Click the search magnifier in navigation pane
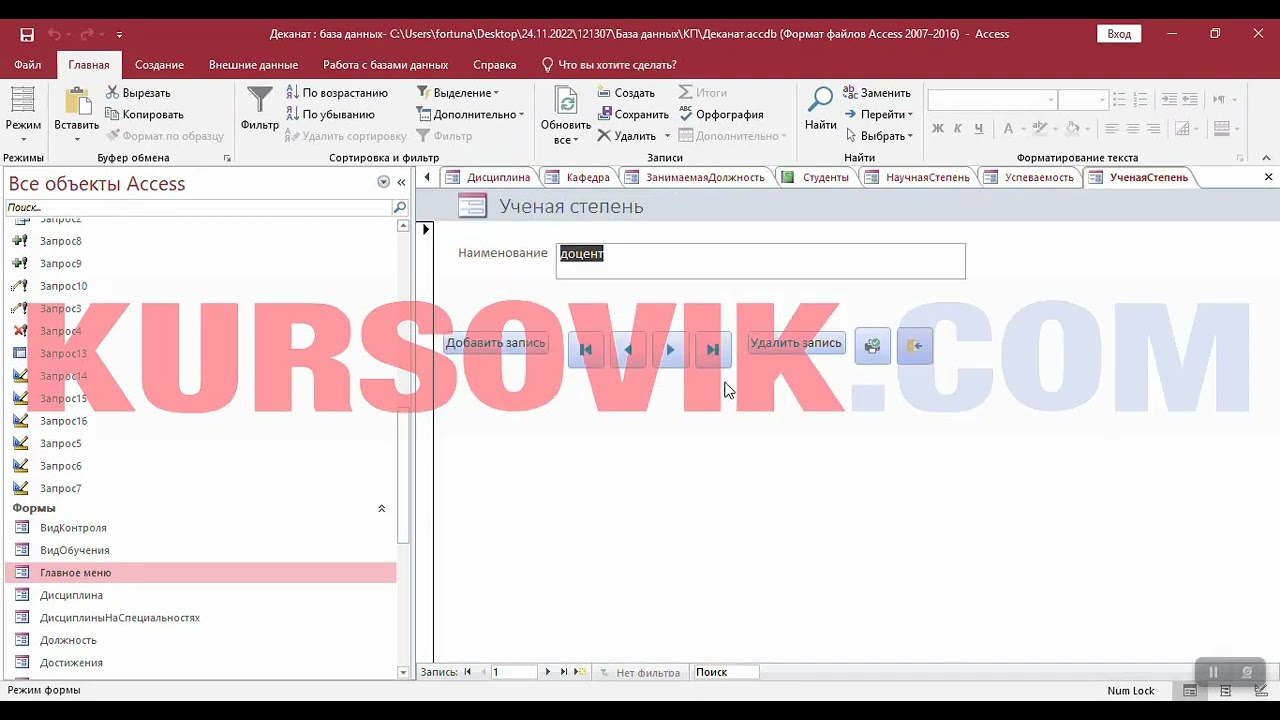Screen dimensions: 1280x720 400,207
